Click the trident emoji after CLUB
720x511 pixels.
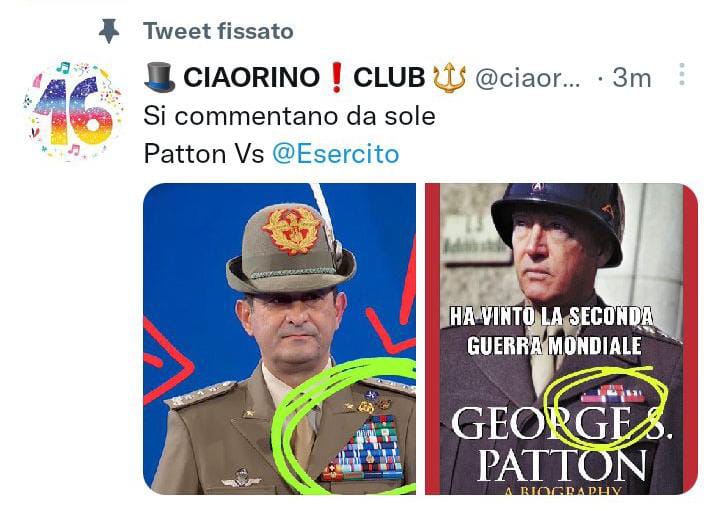[449, 78]
